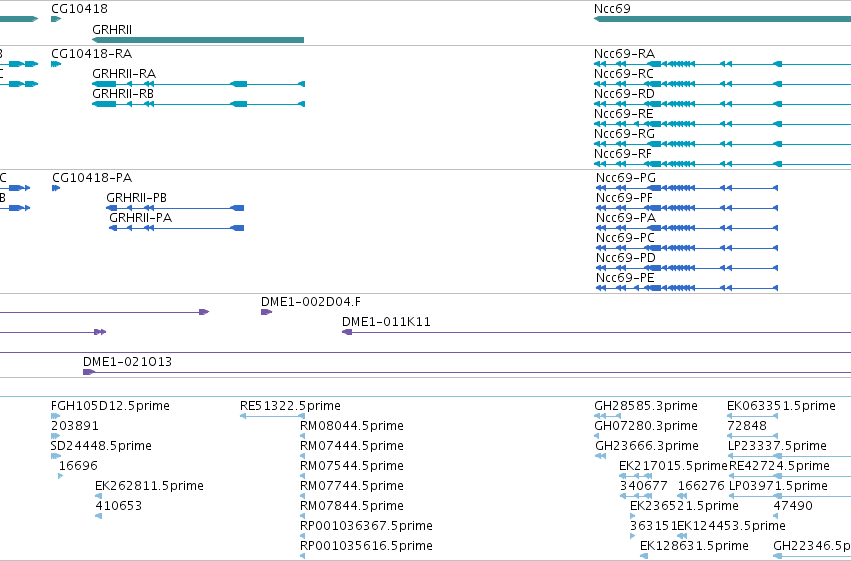
Task: Select GRHRII-RA transcript label
Action: pyautogui.click(x=124, y=74)
